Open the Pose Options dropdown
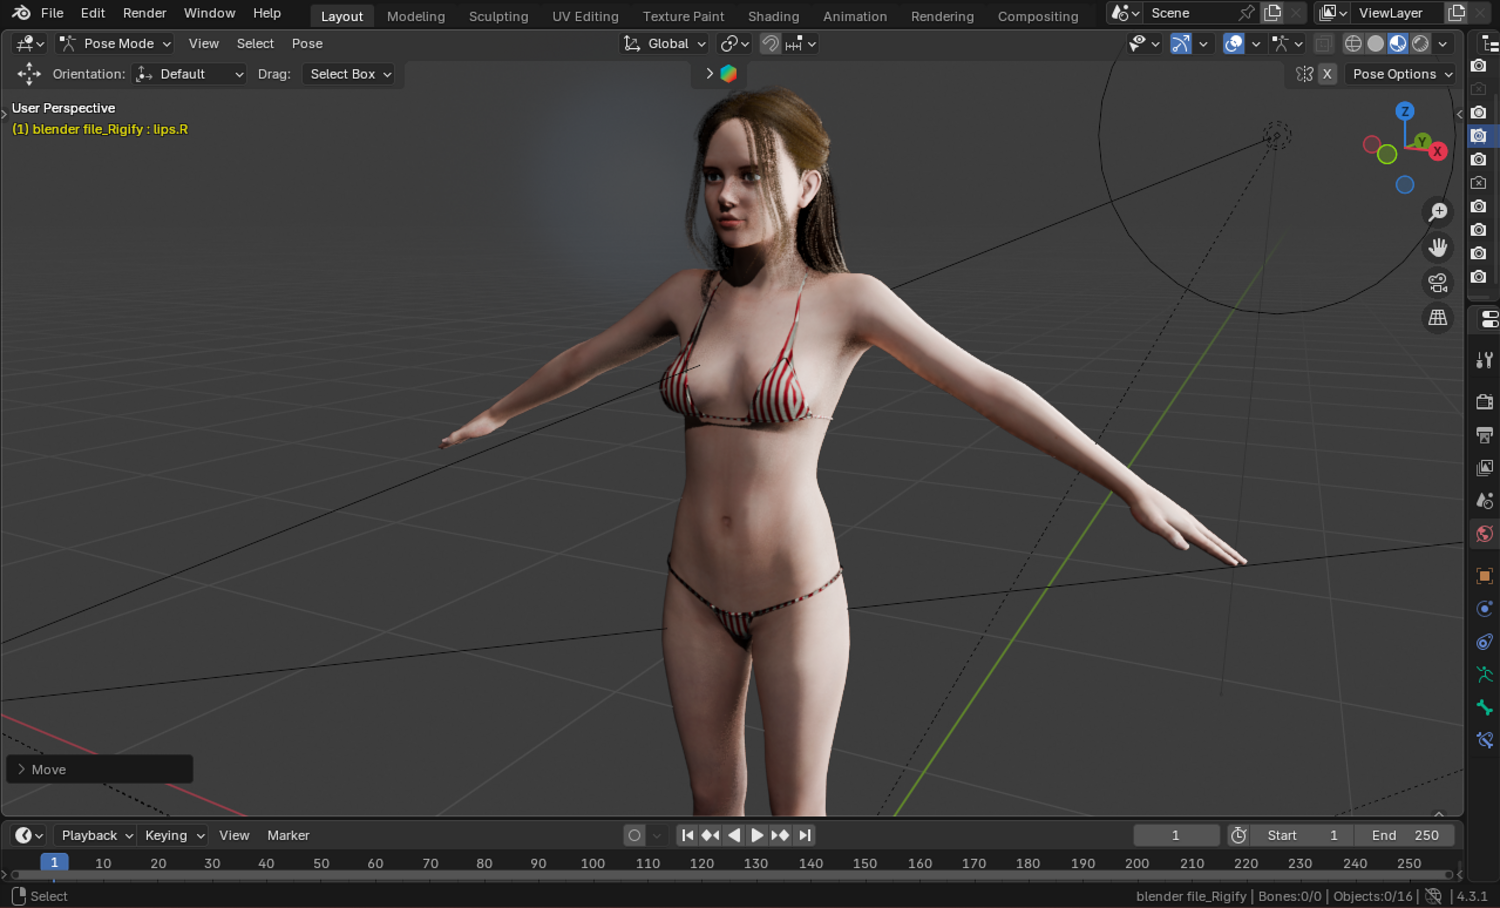Viewport: 1500px width, 908px height. tap(1401, 74)
